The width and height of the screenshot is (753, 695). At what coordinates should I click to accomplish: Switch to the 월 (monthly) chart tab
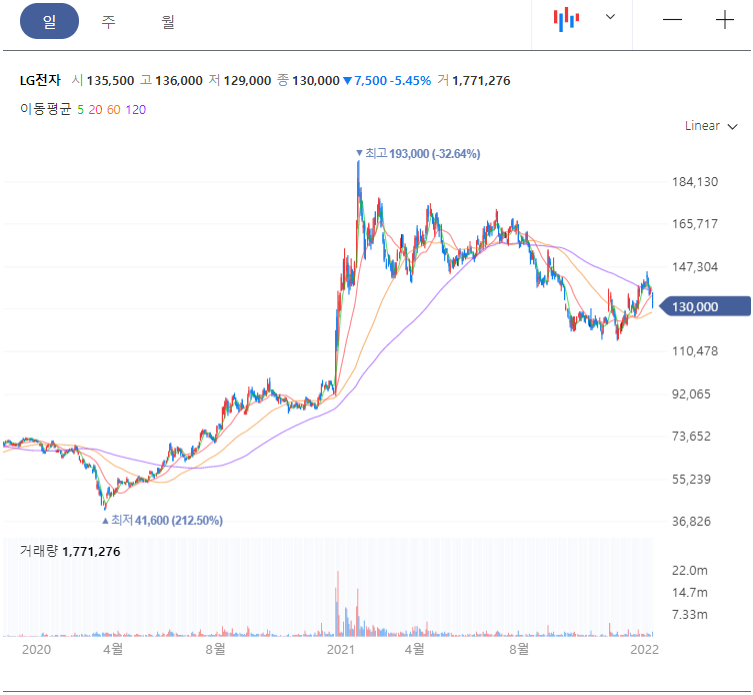pos(168,22)
